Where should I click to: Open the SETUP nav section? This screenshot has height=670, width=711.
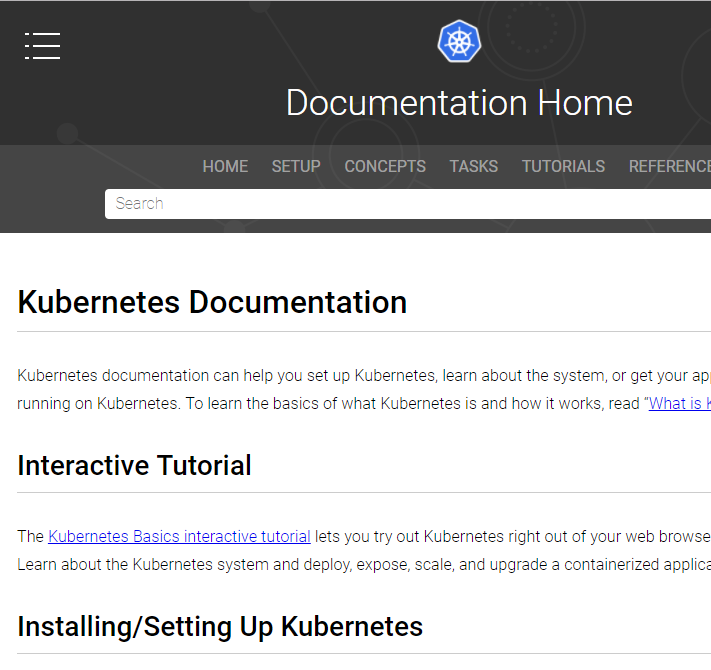coord(296,166)
